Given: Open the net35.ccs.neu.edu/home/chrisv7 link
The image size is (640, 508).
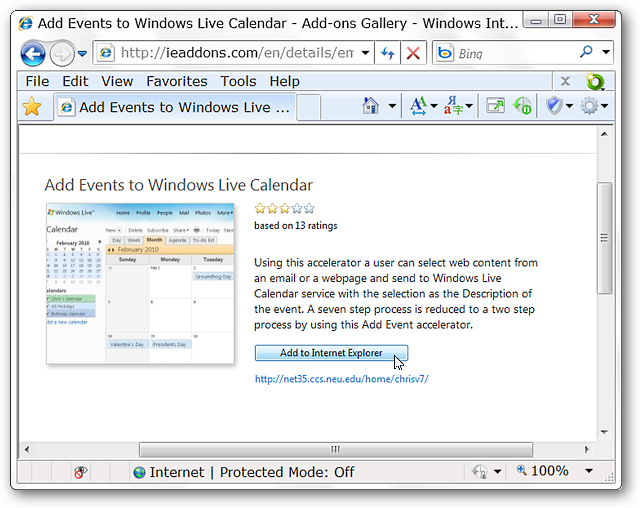Looking at the screenshot, I should tap(342, 379).
